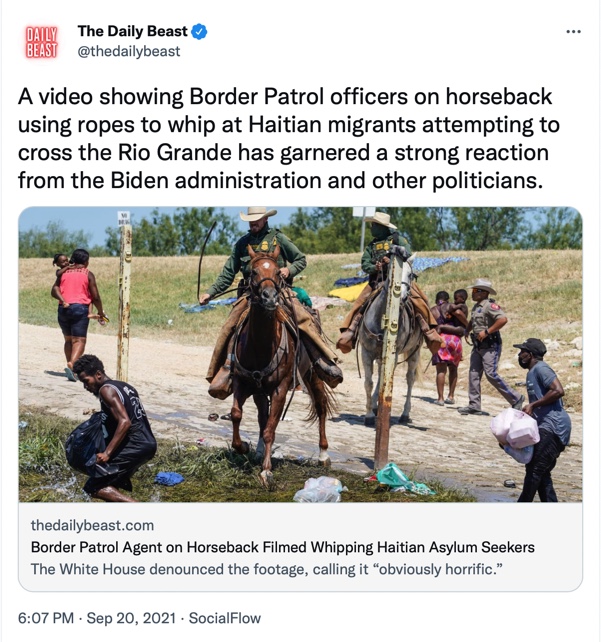The width and height of the screenshot is (601, 642).
Task: Click card description about White House denouncing footage
Action: pos(267,569)
